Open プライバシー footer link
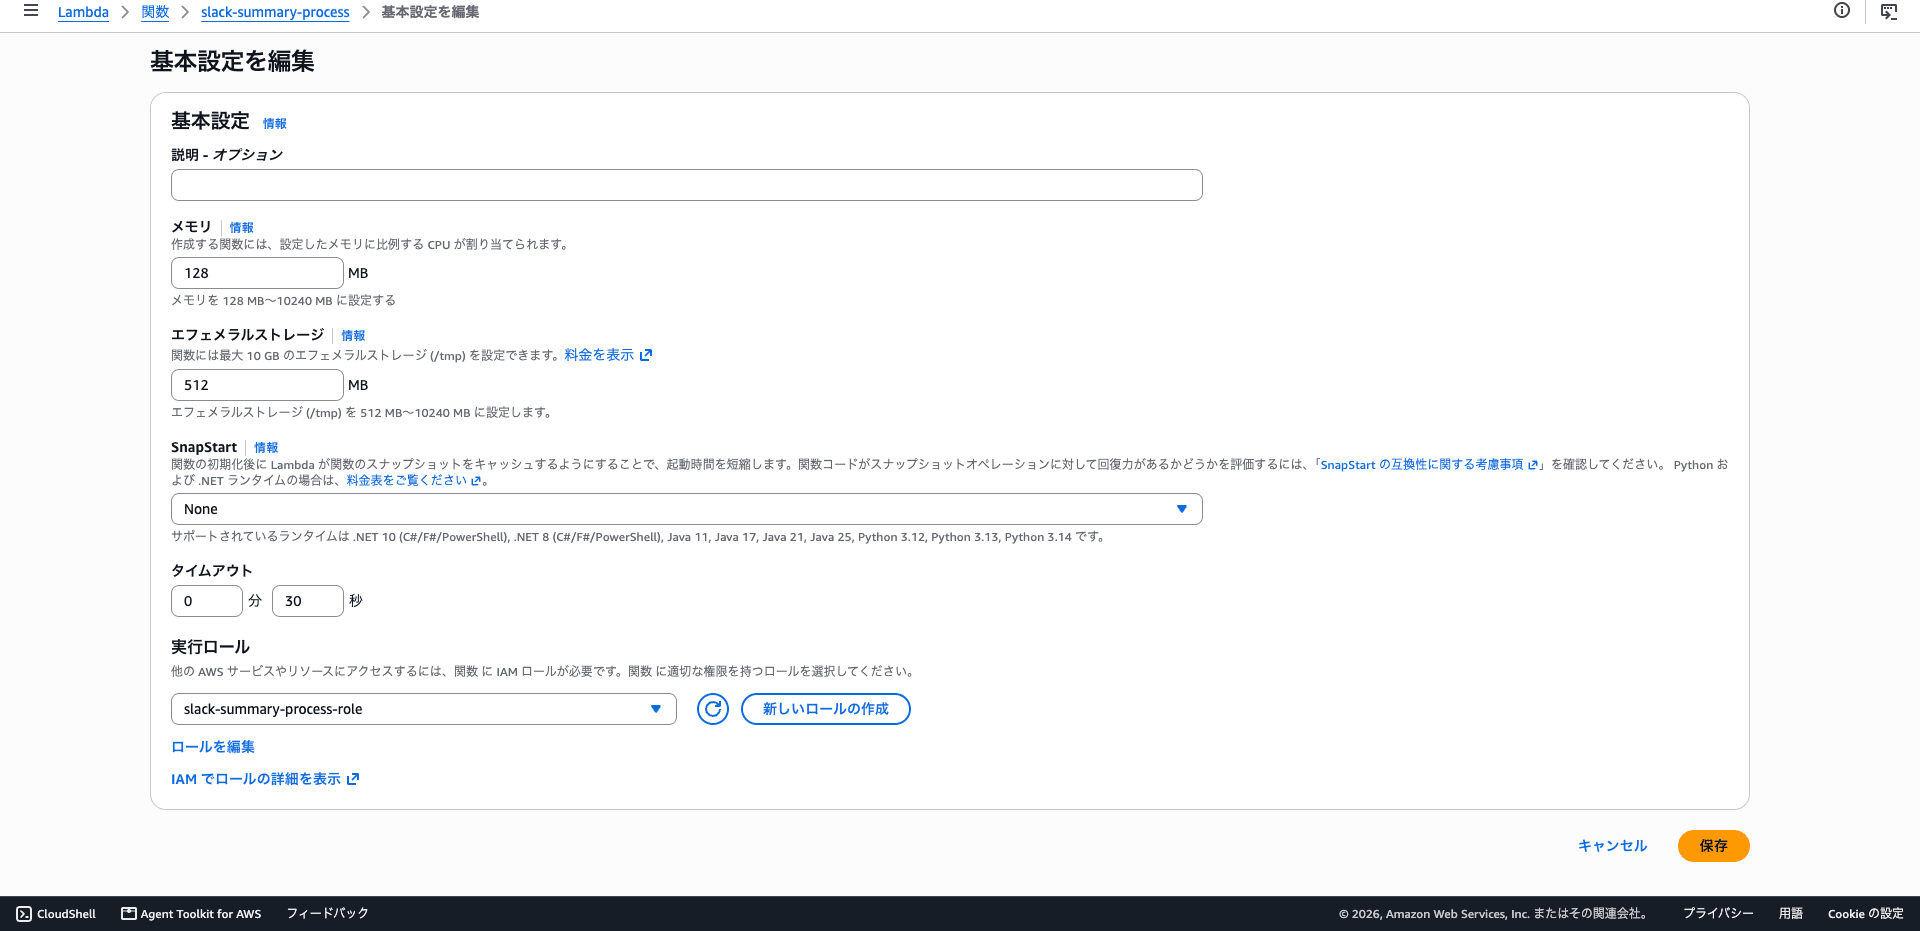 pyautogui.click(x=1718, y=914)
